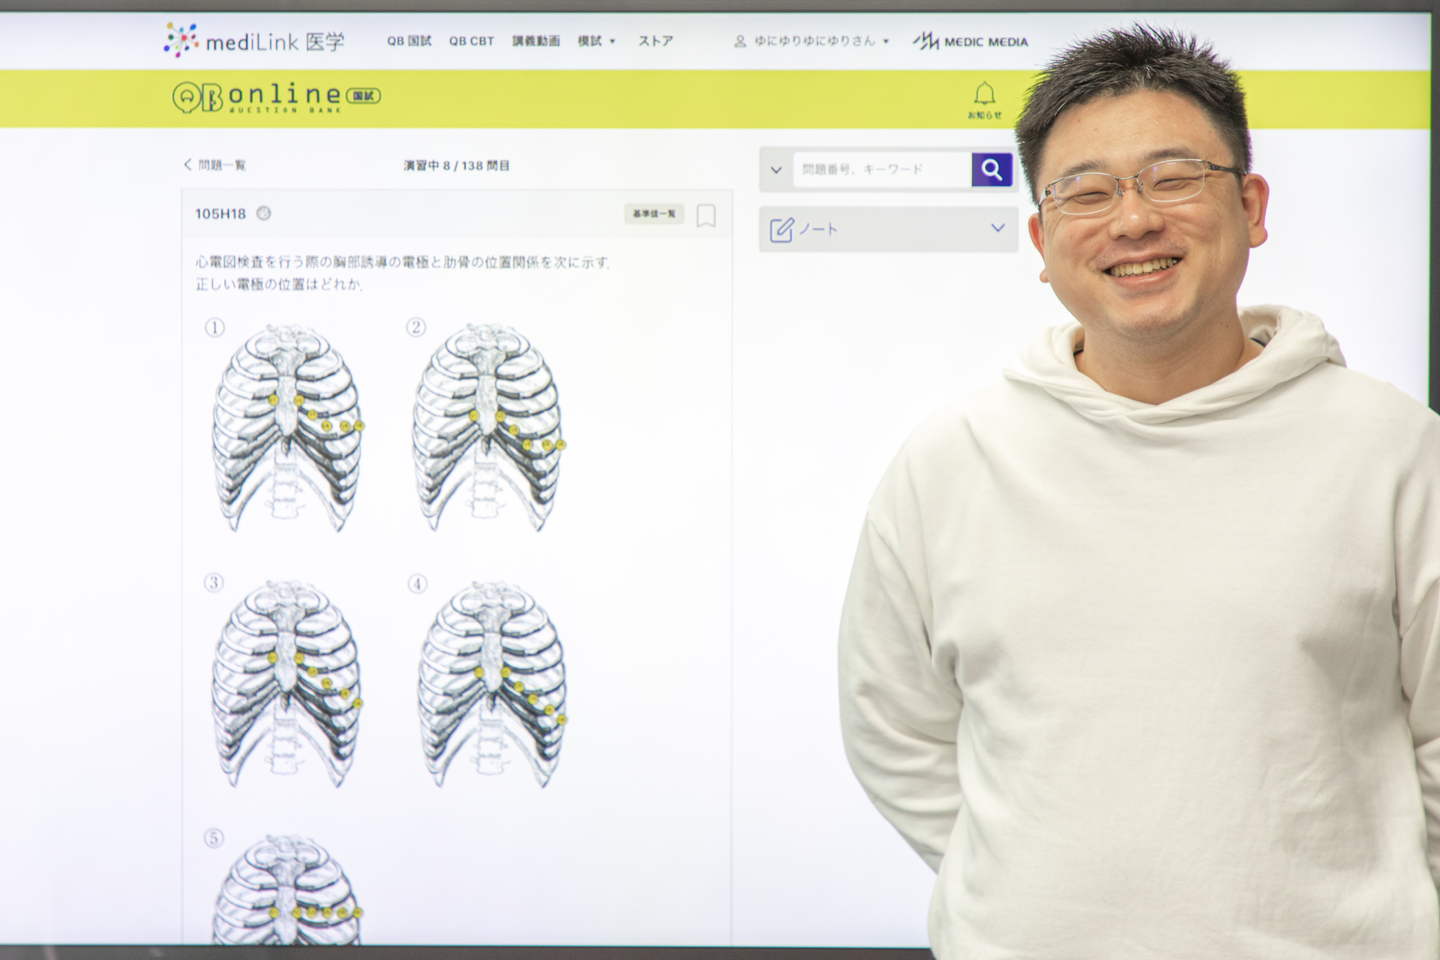Click the QB online 国試 logo
This screenshot has height=960, width=1440.
tap(276, 97)
